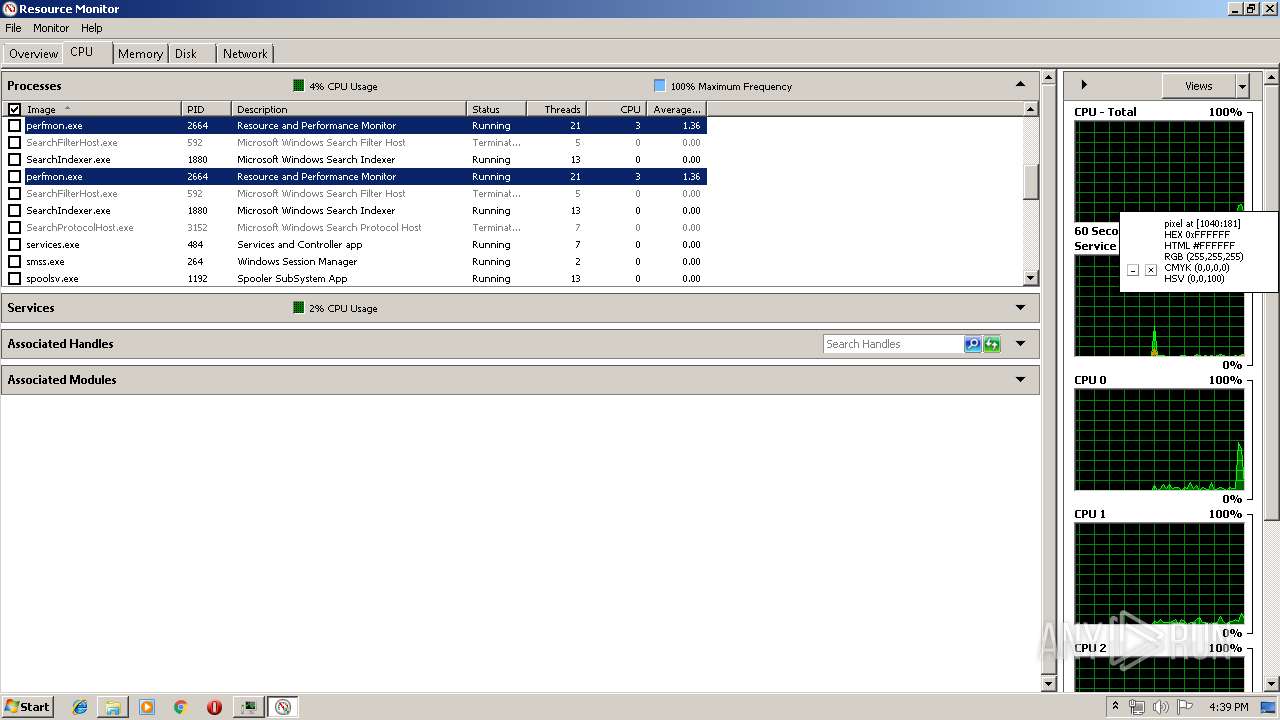The image size is (1280, 720).
Task: Check the smss.exe checkbox
Action: point(14,262)
